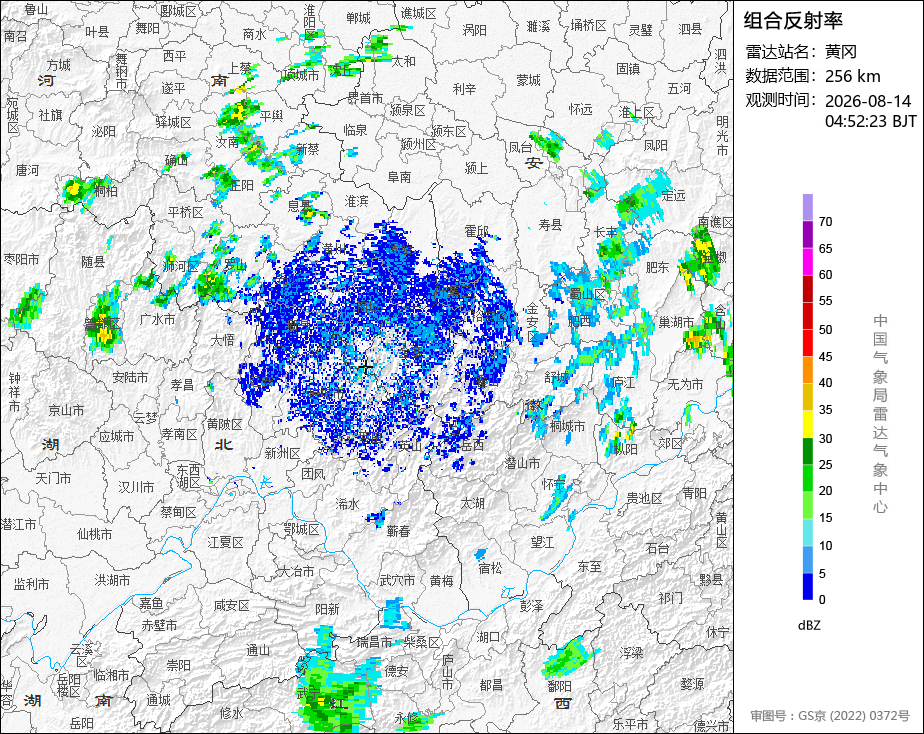Select the 70 dBZ lavender legend swatch

click(x=807, y=207)
